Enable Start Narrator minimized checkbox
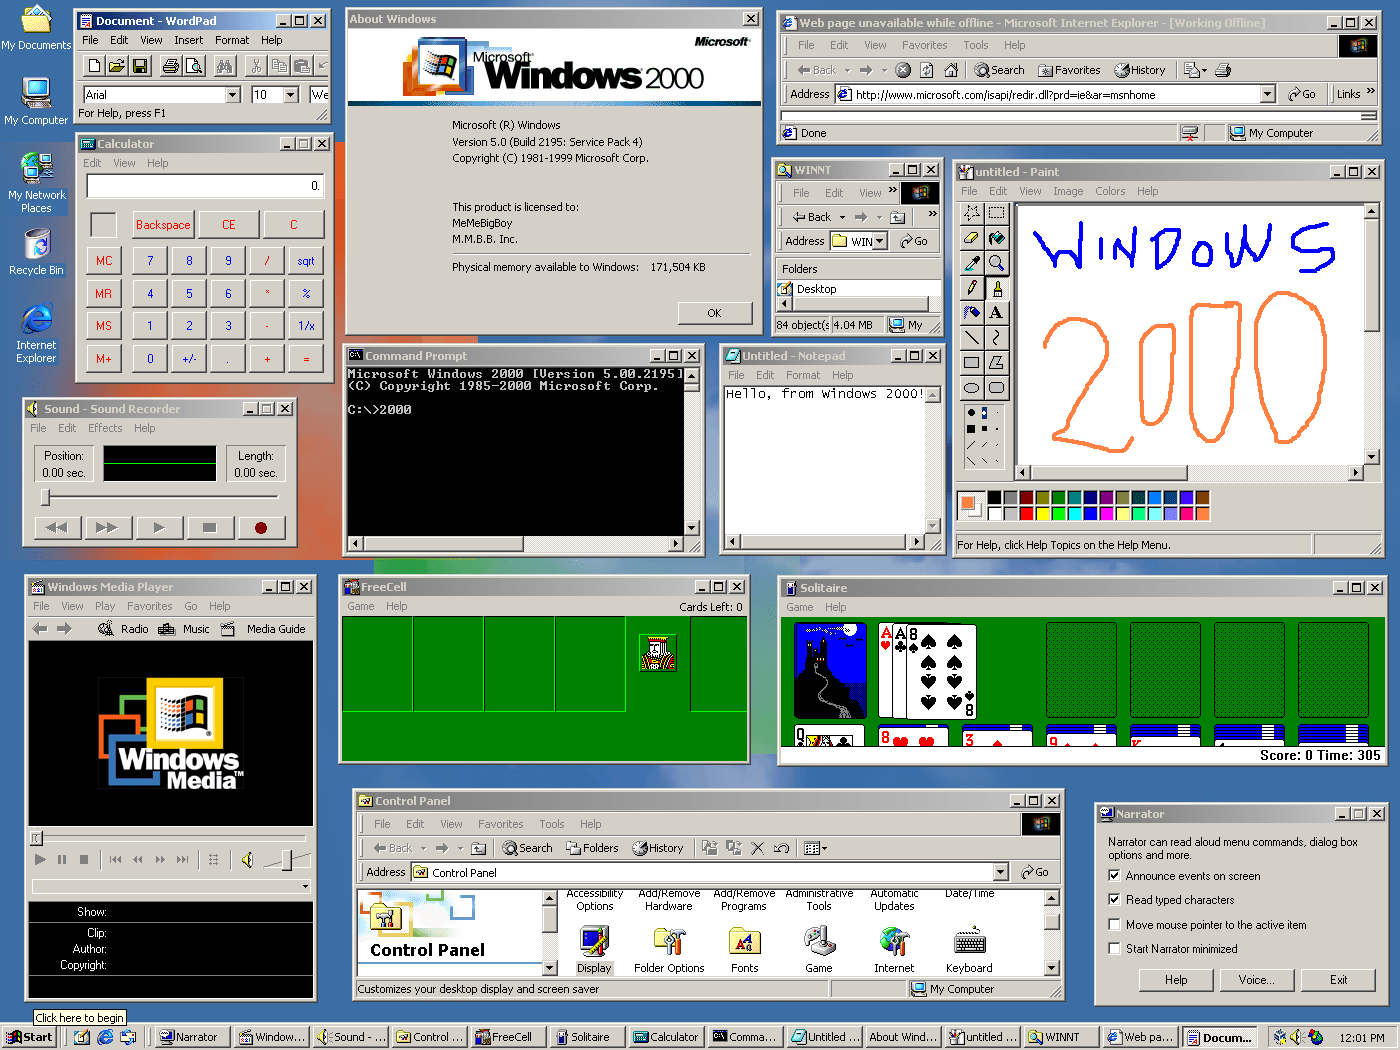 pyautogui.click(x=1114, y=949)
